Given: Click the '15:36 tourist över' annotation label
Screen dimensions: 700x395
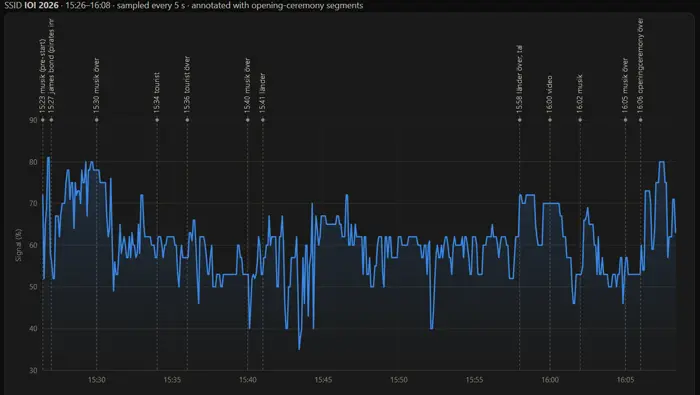Looking at the screenshot, I should 187,84.
